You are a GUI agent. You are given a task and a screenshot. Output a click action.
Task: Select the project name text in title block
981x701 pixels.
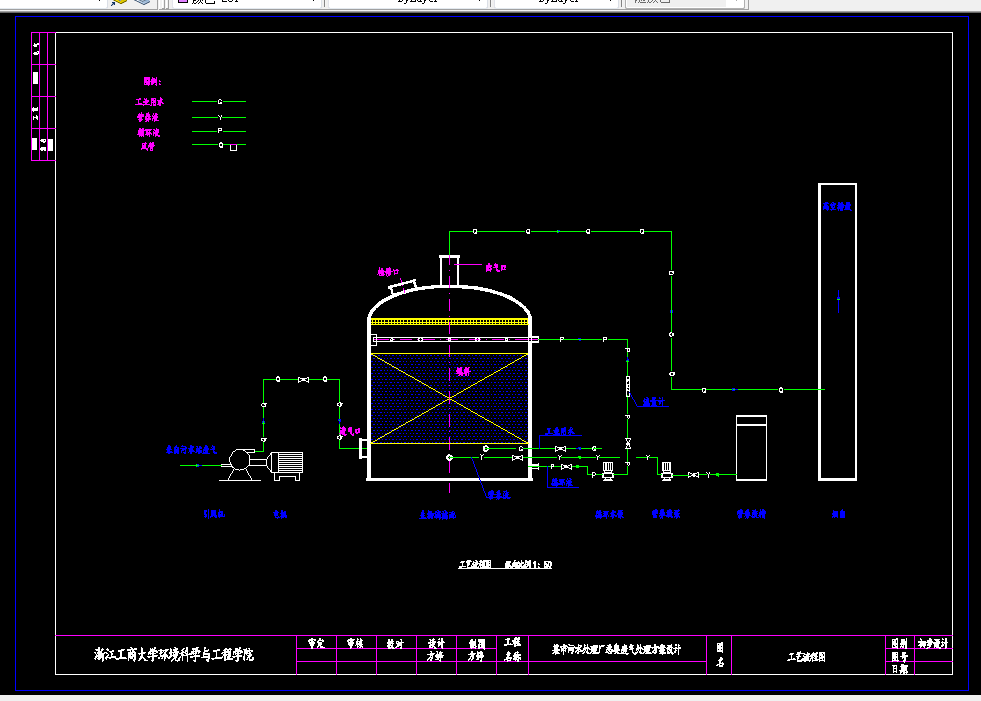point(616,650)
